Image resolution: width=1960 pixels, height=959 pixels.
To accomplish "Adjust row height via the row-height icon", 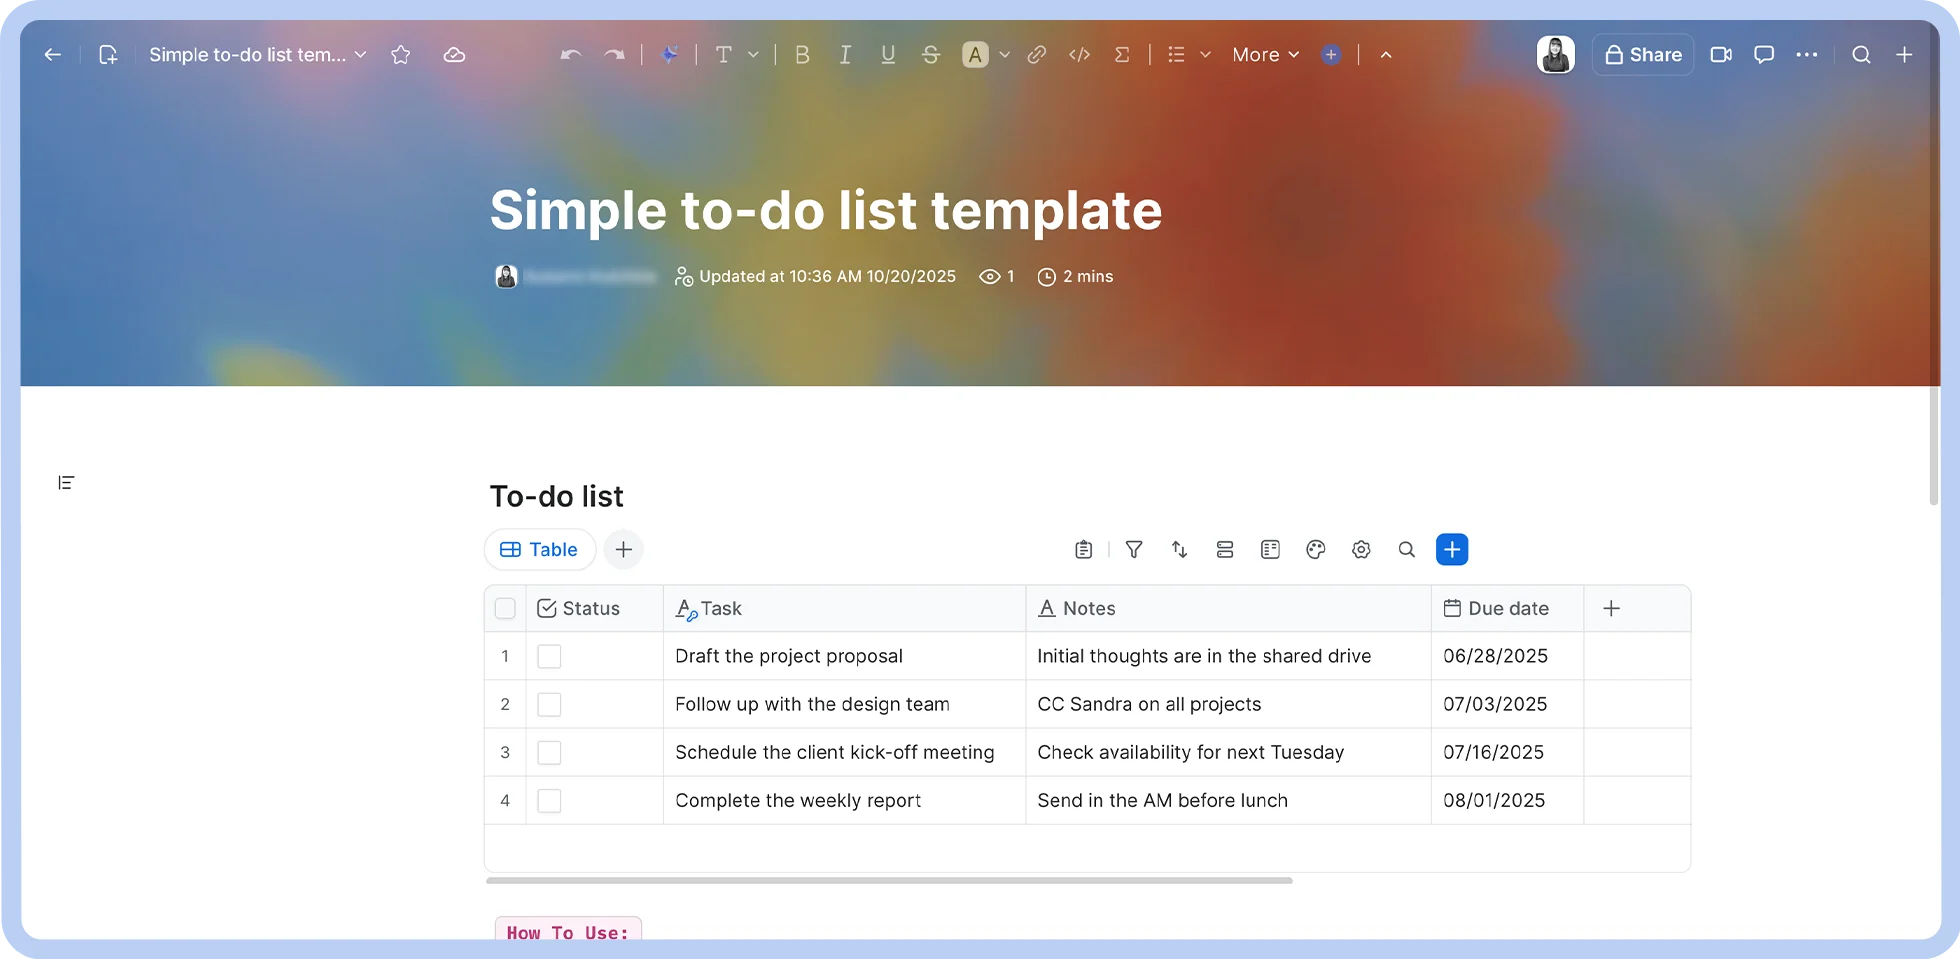I will pos(1225,549).
